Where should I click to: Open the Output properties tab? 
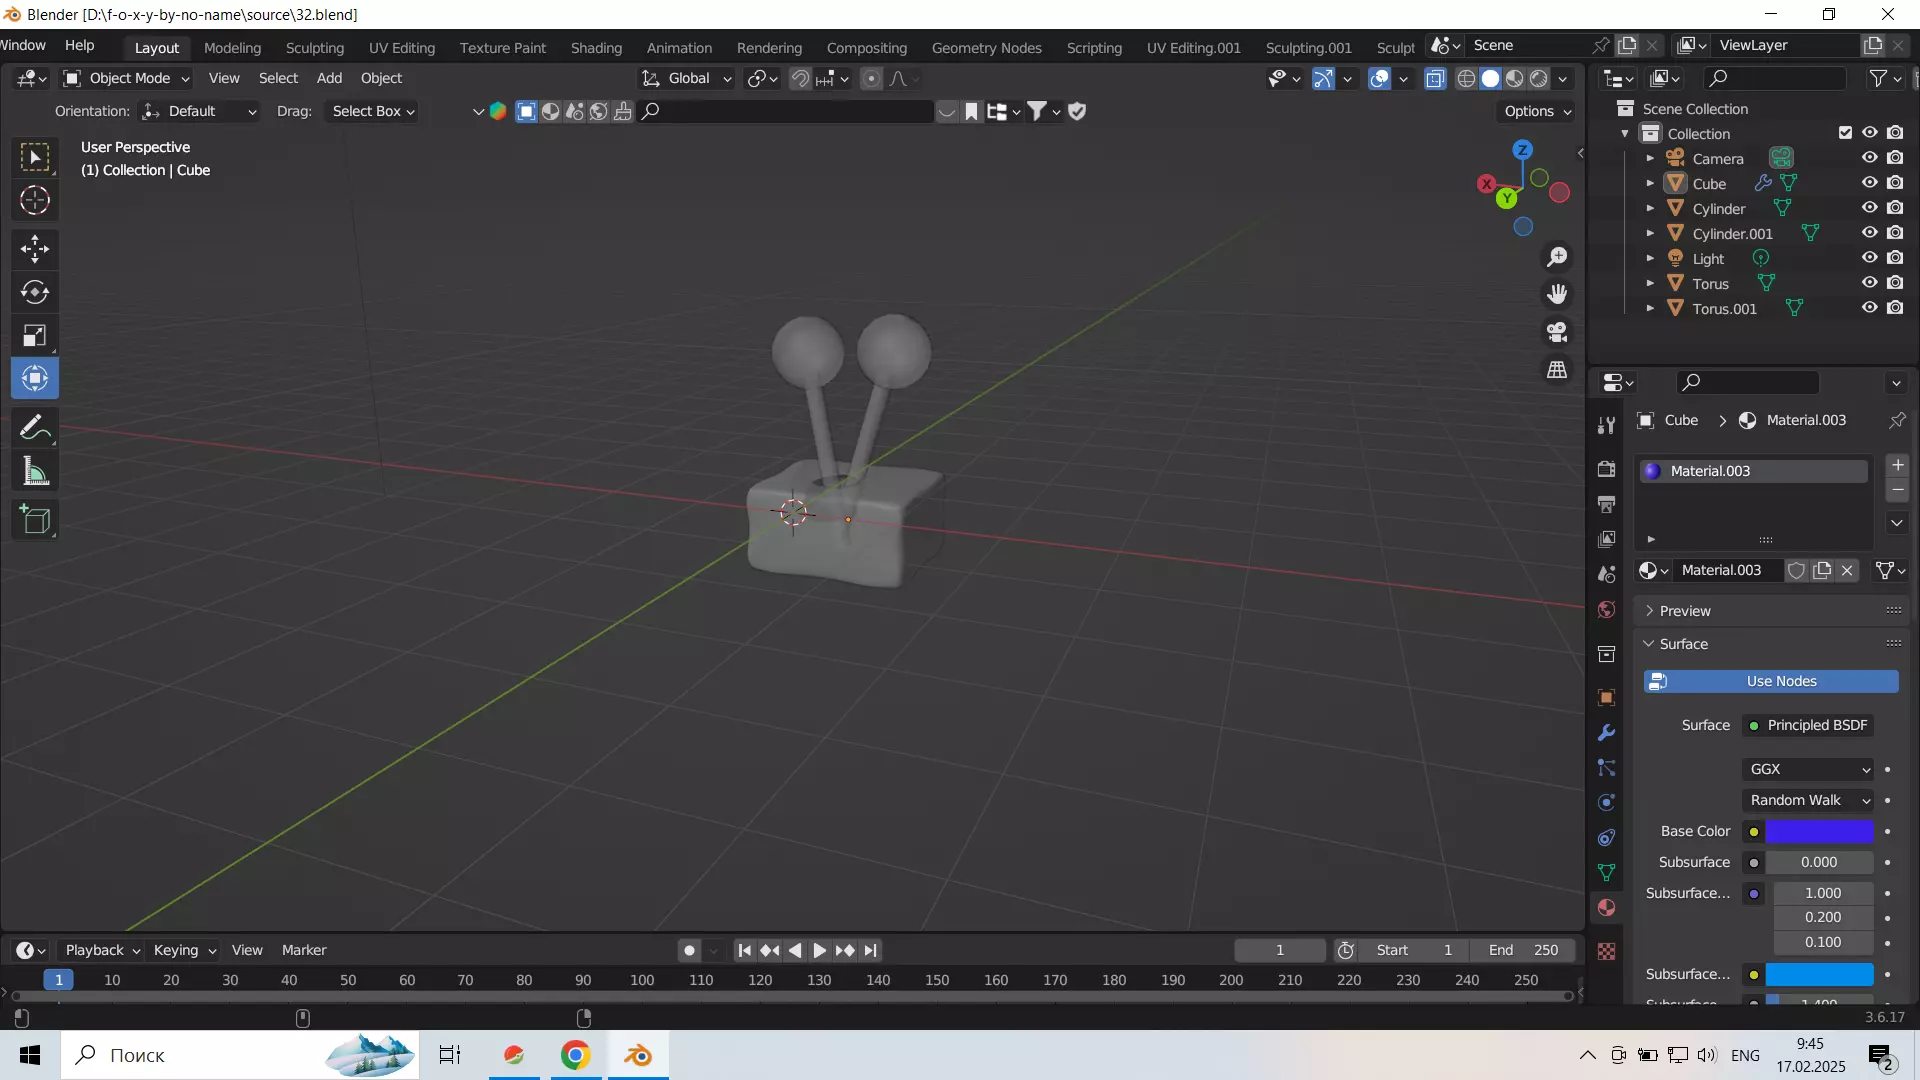click(x=1606, y=504)
